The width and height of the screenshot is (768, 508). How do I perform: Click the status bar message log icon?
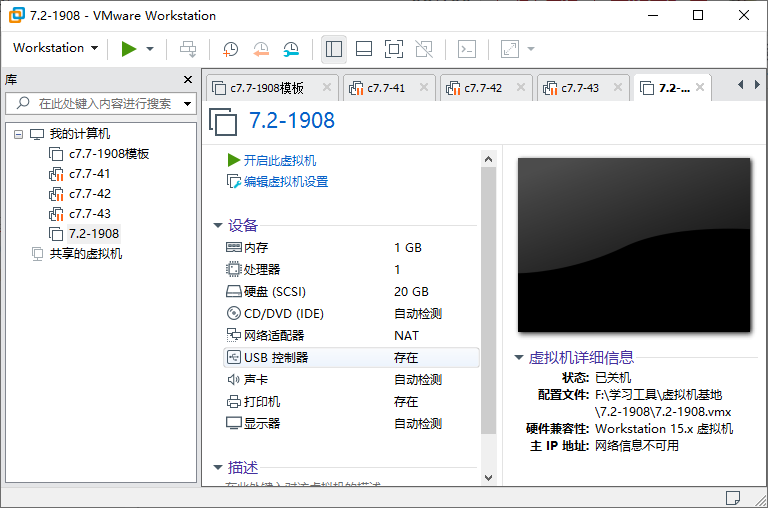733,498
